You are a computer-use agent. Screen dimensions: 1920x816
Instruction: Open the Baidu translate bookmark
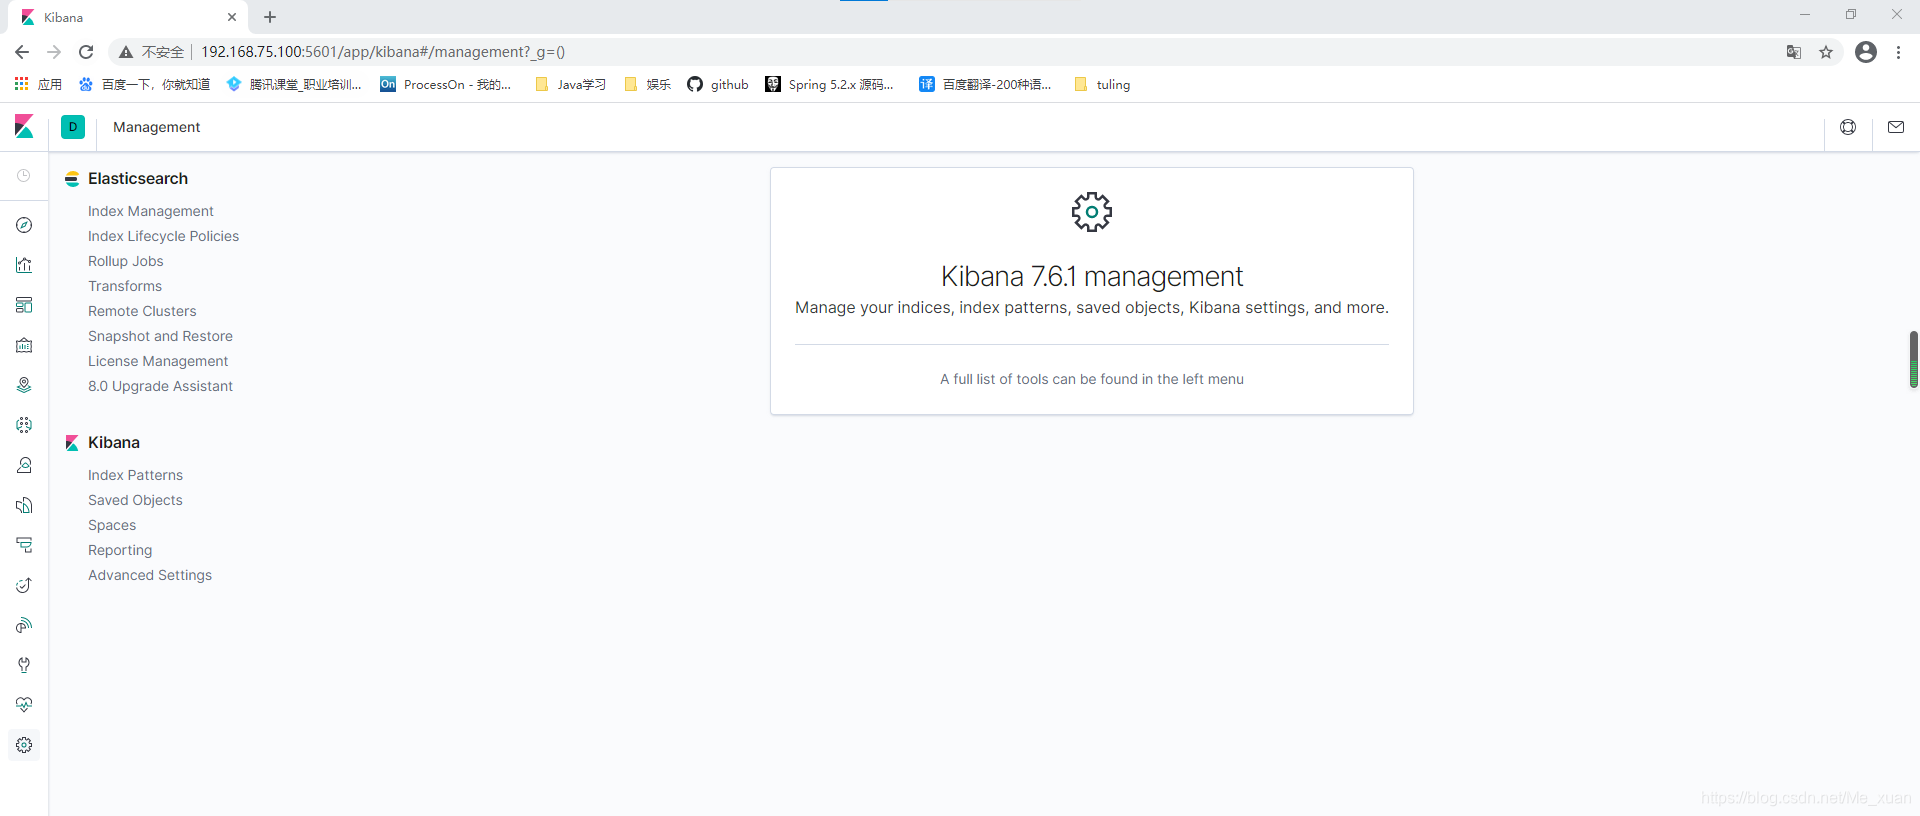click(985, 84)
